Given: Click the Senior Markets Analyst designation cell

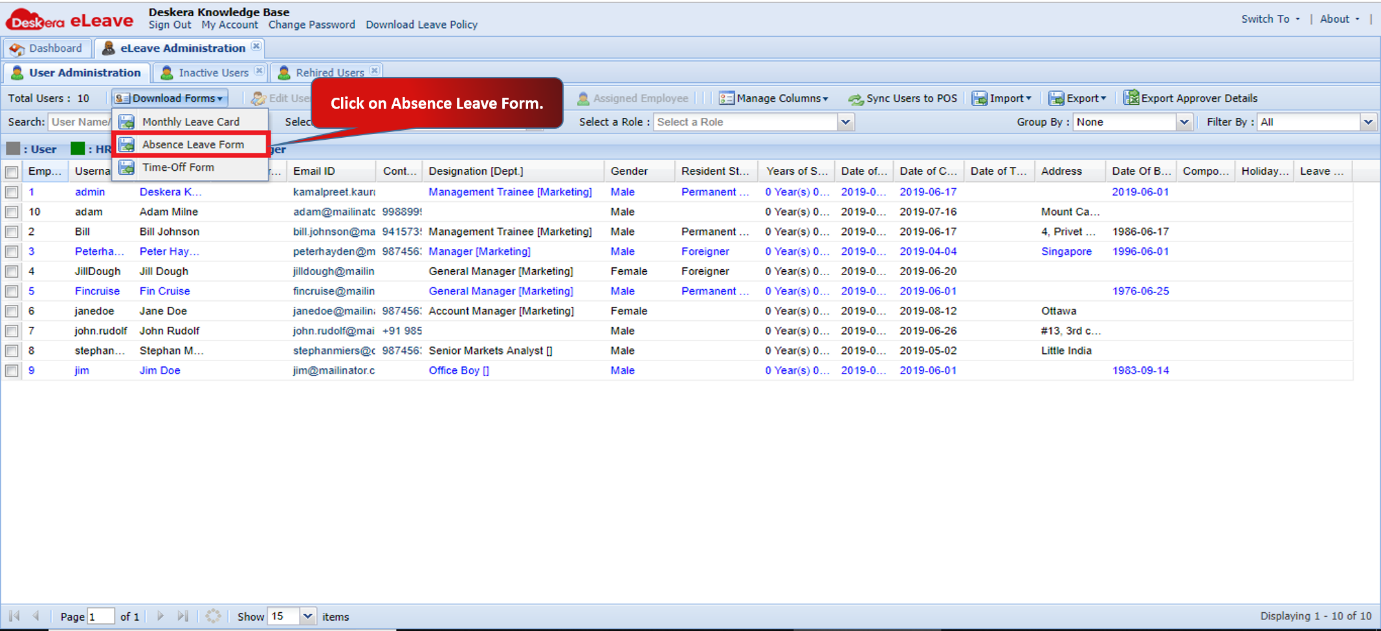Looking at the screenshot, I should point(491,351).
